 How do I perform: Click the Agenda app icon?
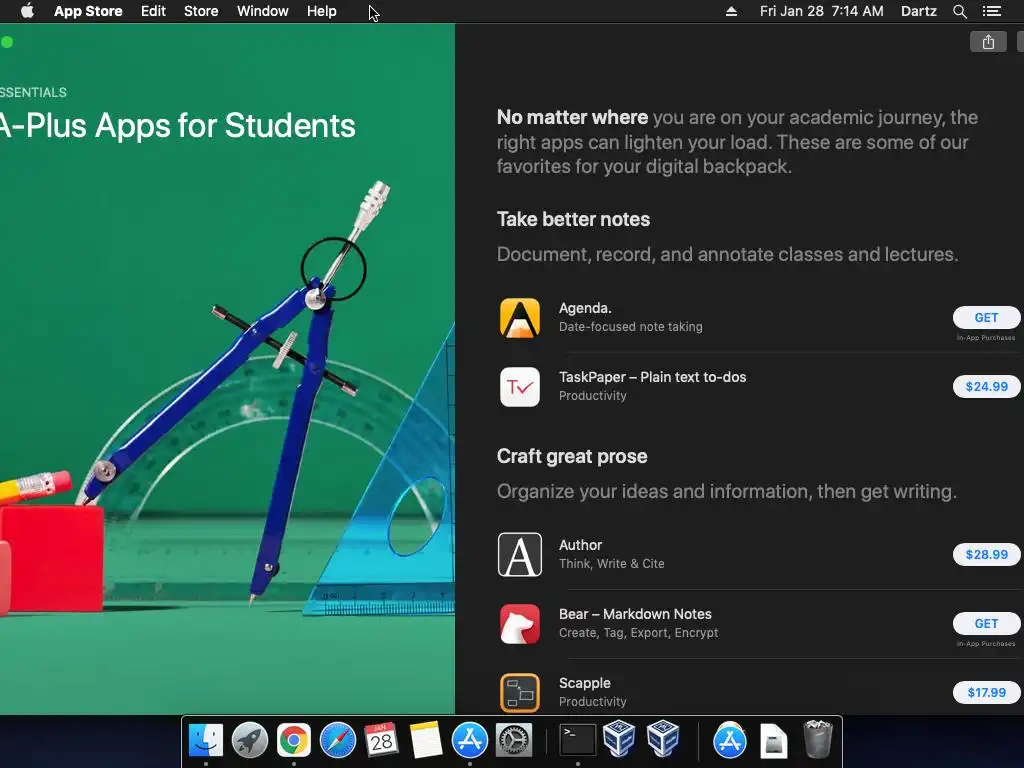(520, 318)
